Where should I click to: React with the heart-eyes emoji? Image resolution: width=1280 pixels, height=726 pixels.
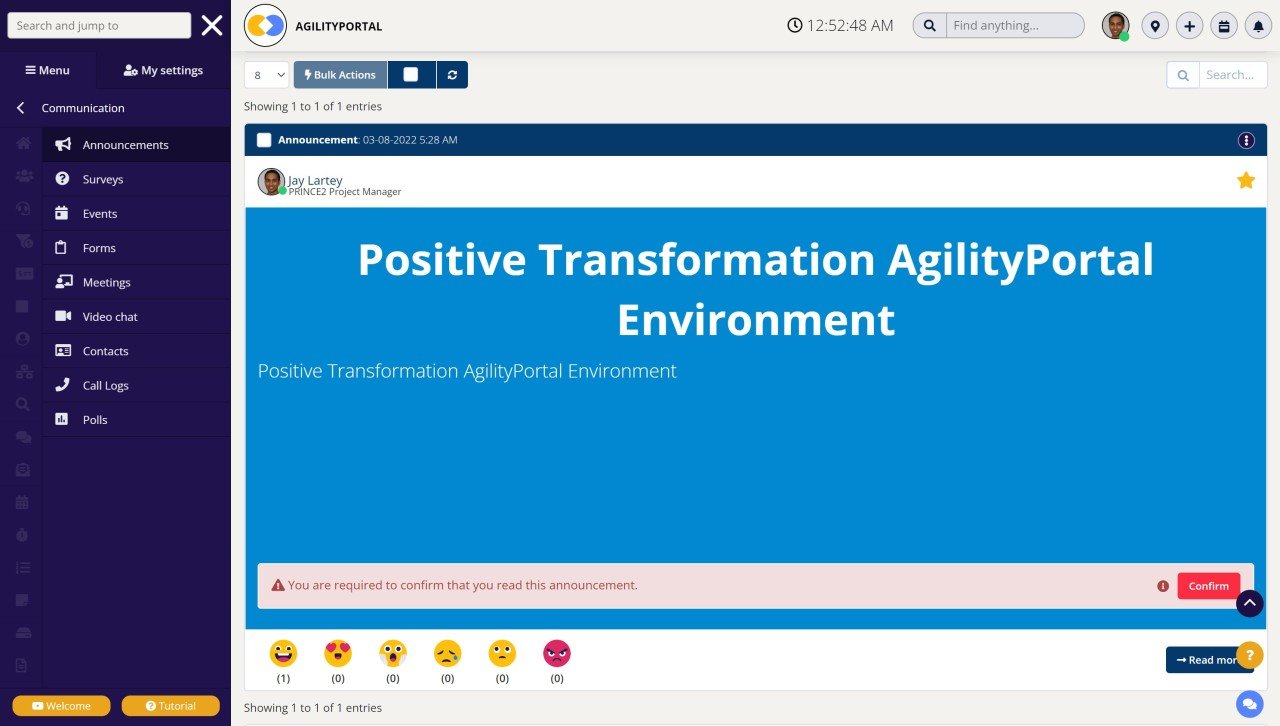[337, 655]
